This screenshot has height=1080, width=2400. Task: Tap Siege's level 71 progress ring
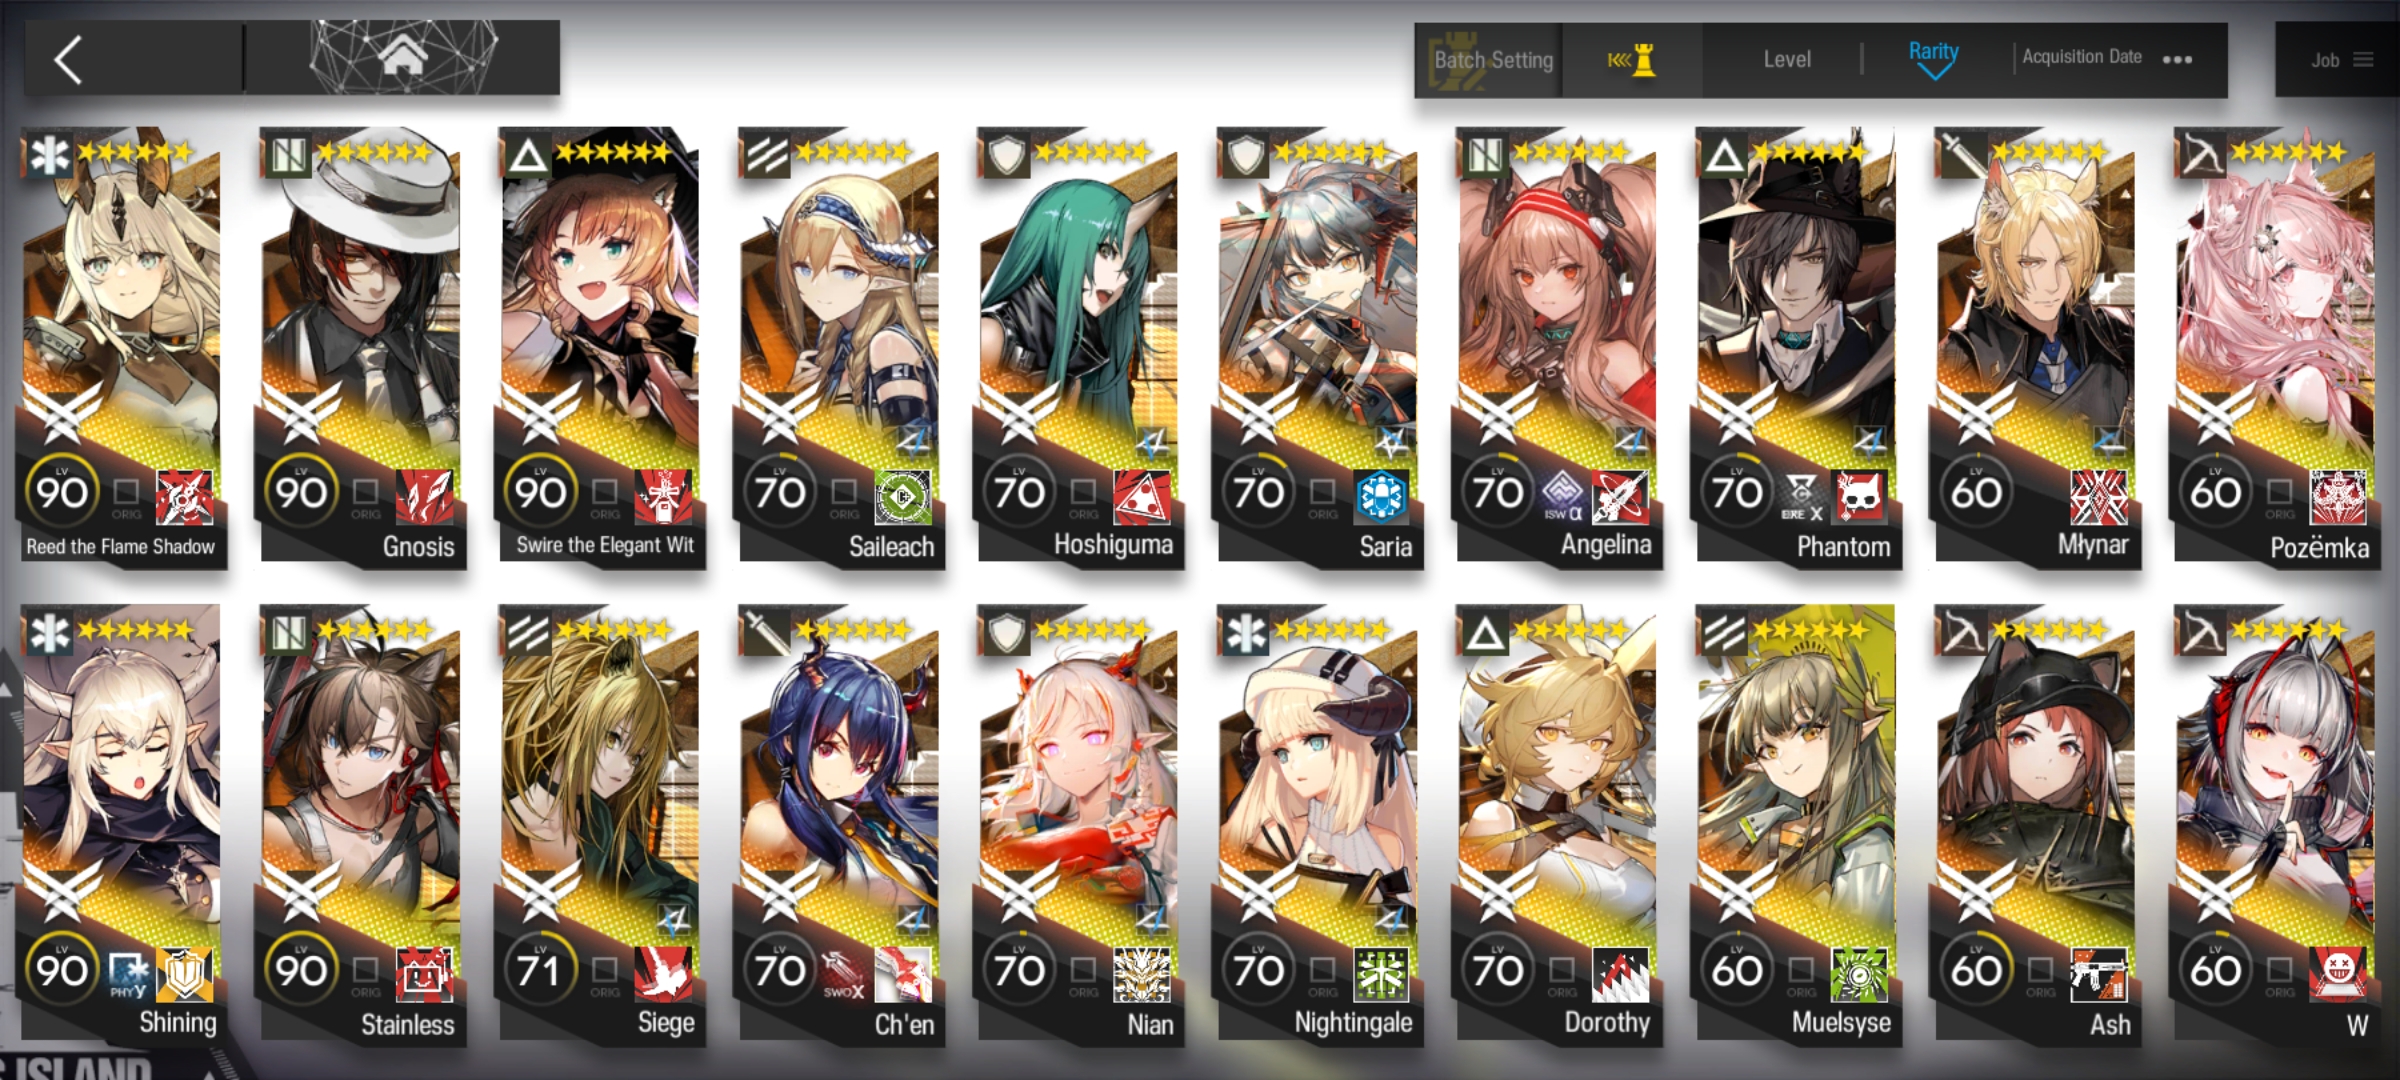(x=541, y=969)
